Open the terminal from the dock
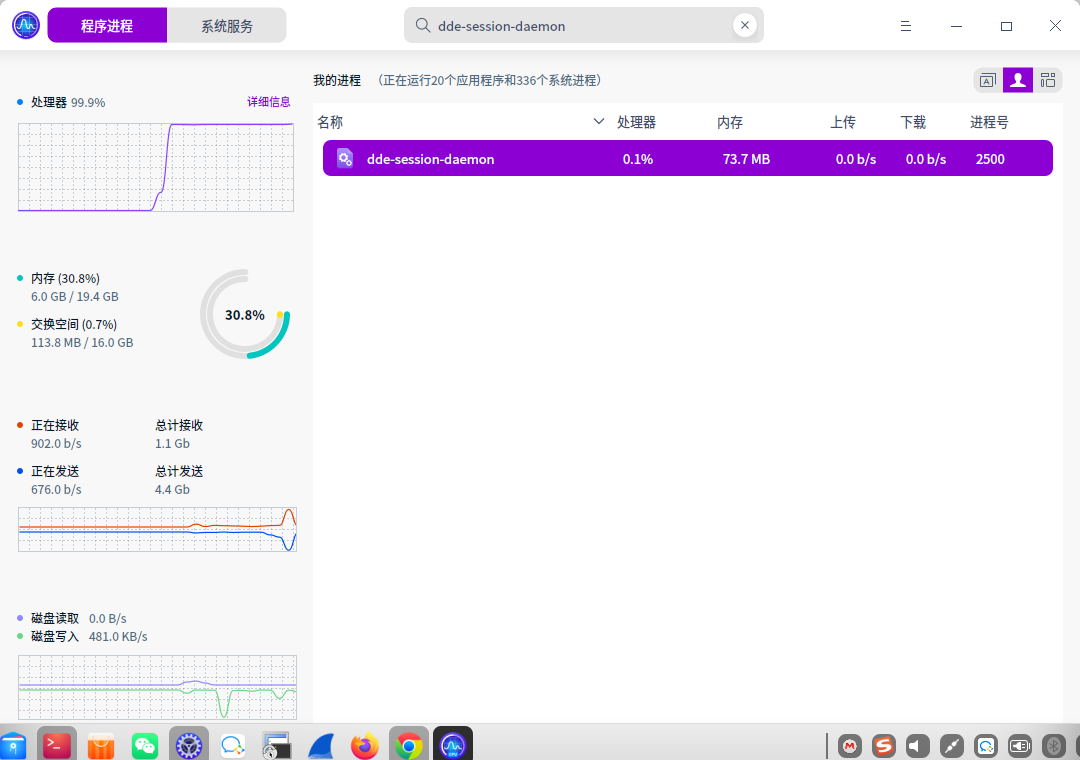Screen dimensions: 1080x760 [56, 745]
